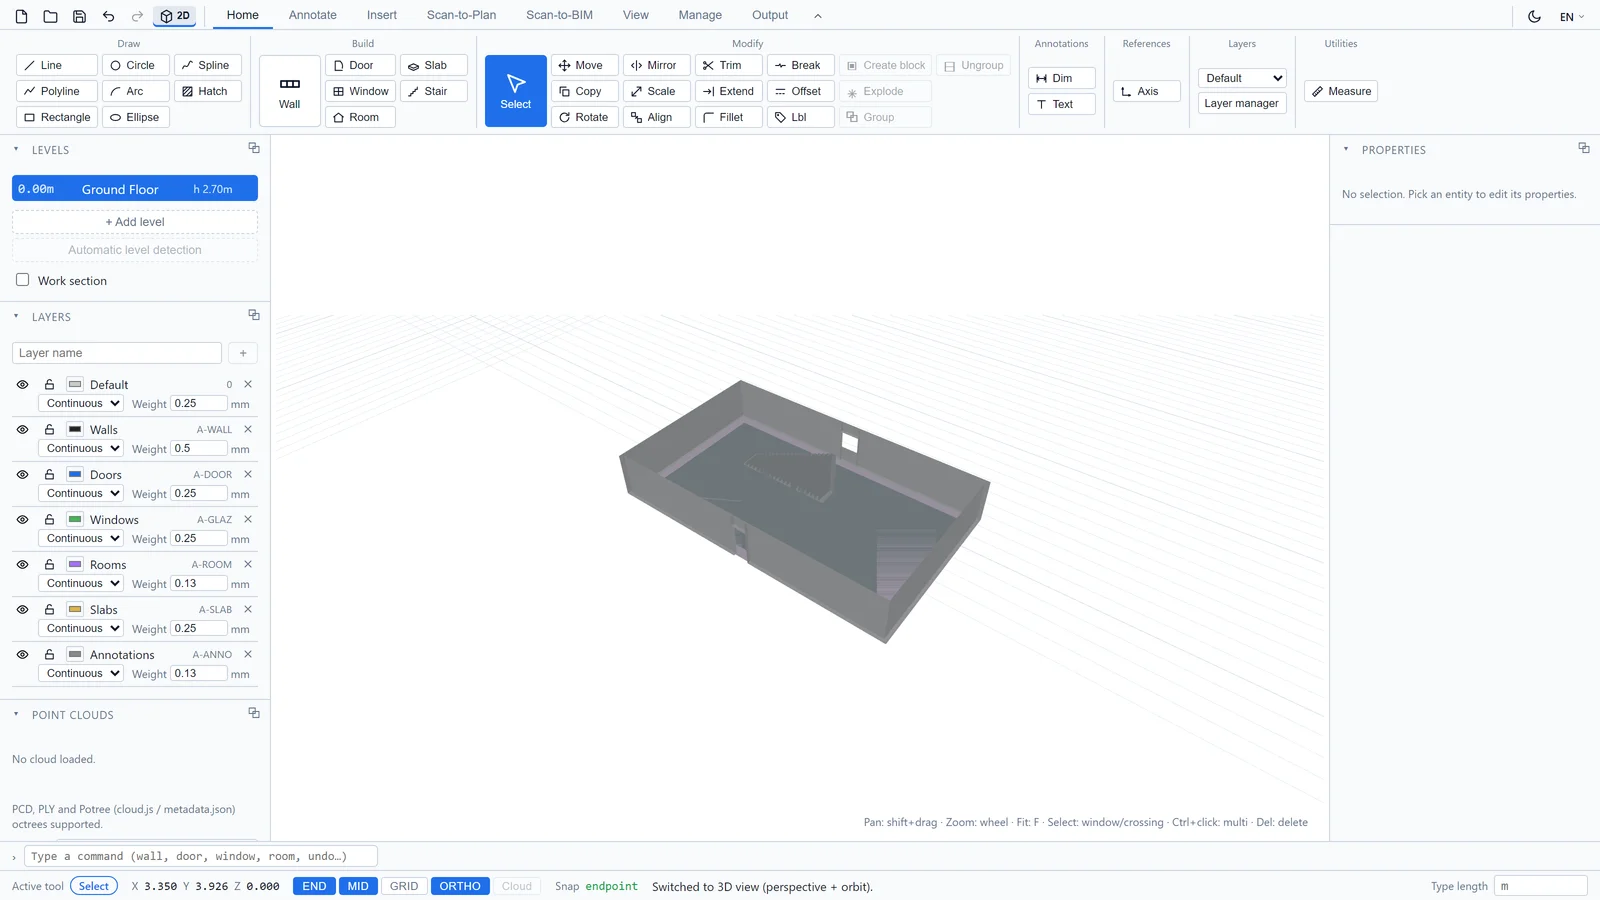Insert a Window element
This screenshot has height=900, width=1600.
click(x=360, y=91)
